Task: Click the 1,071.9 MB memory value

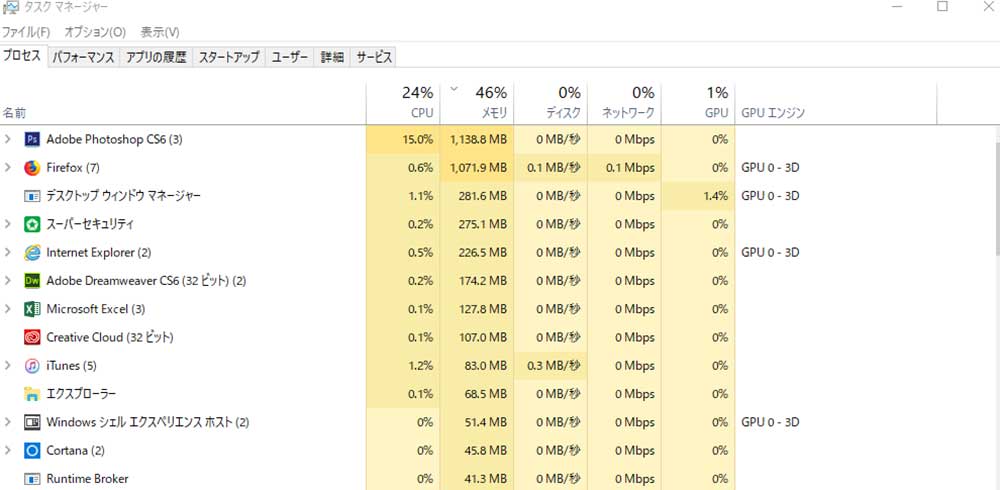Action: point(478,168)
